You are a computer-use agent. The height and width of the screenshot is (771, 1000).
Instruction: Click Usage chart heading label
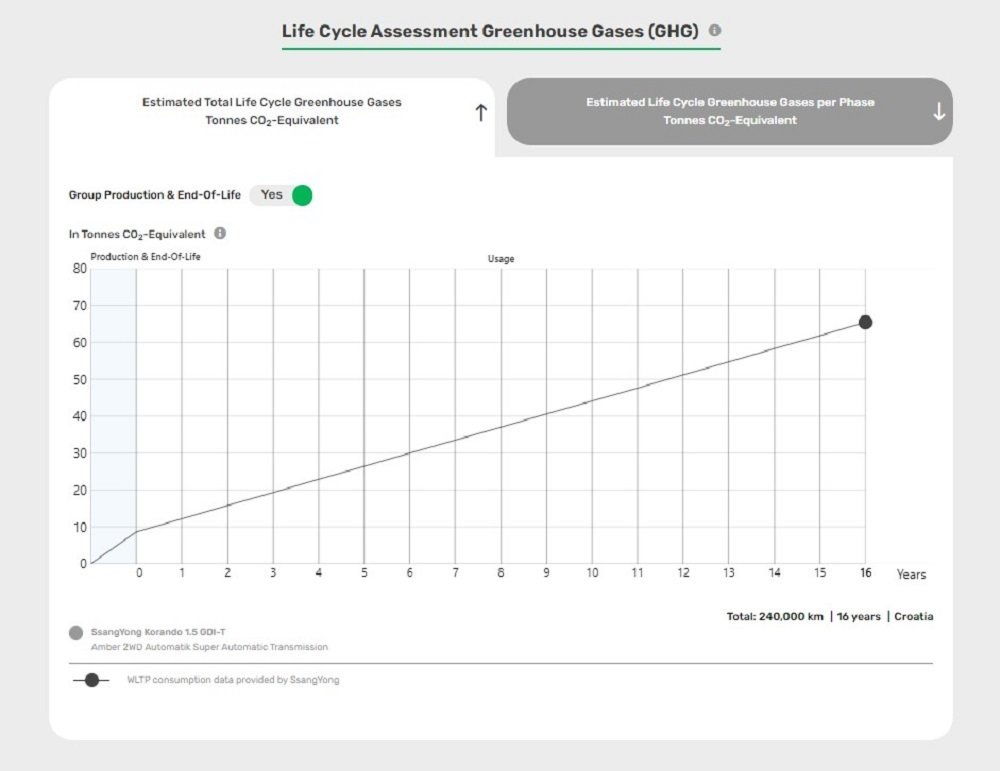(501, 259)
